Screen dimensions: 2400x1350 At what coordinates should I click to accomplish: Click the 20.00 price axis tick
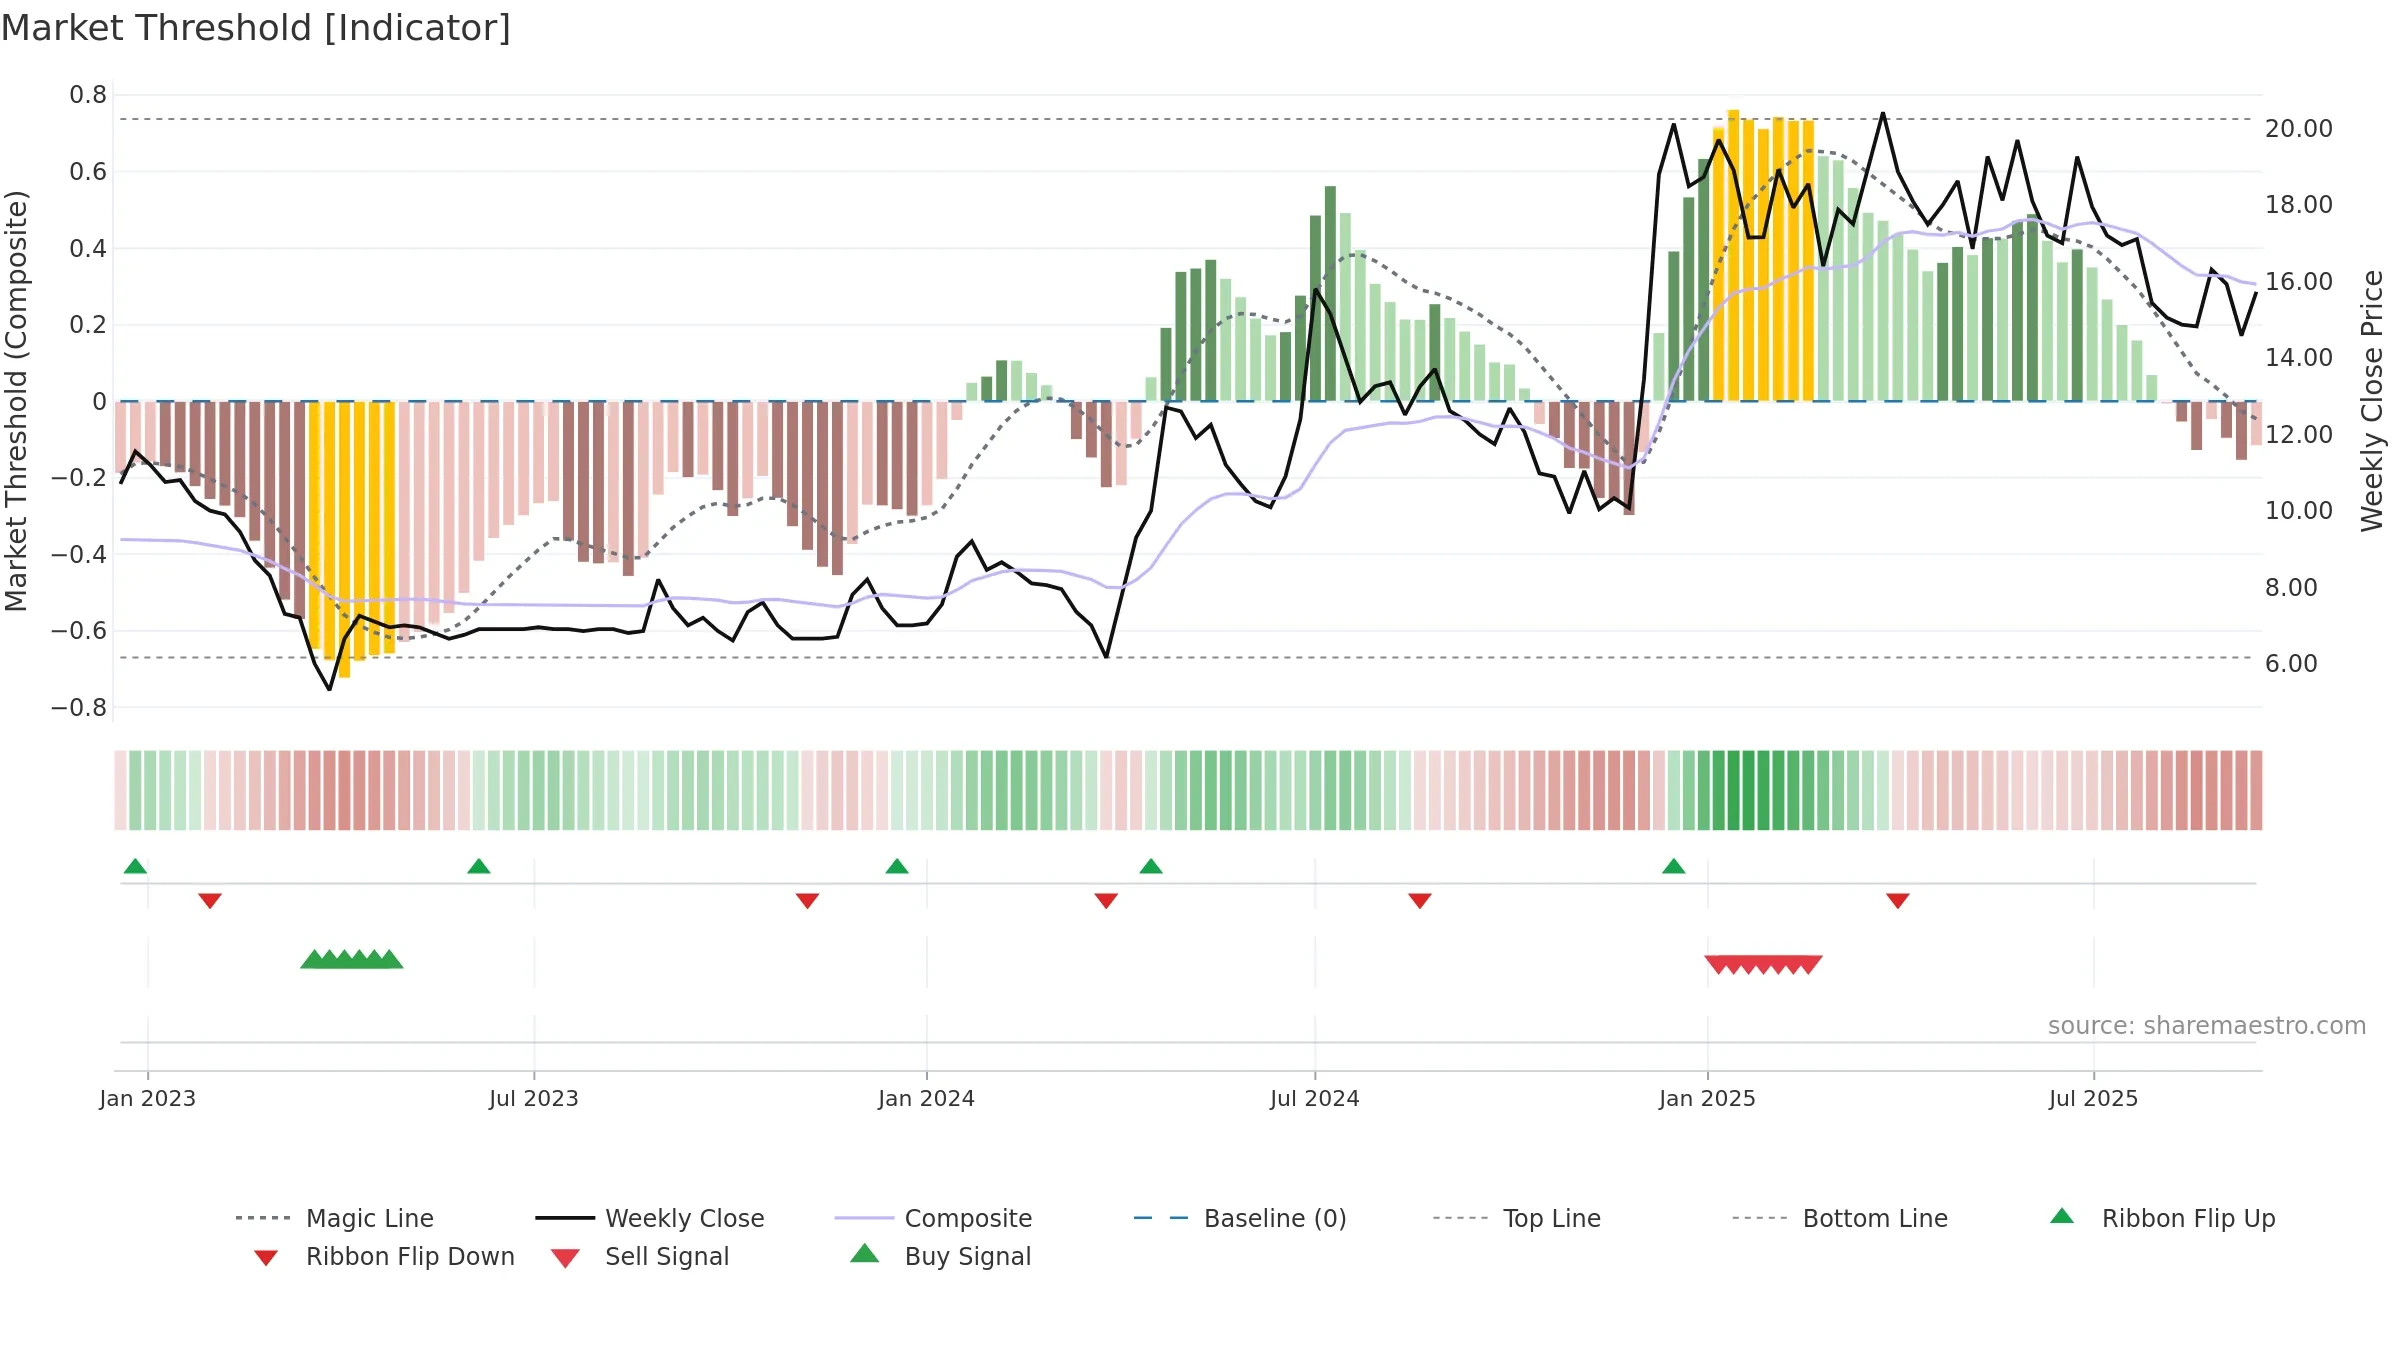[2299, 129]
